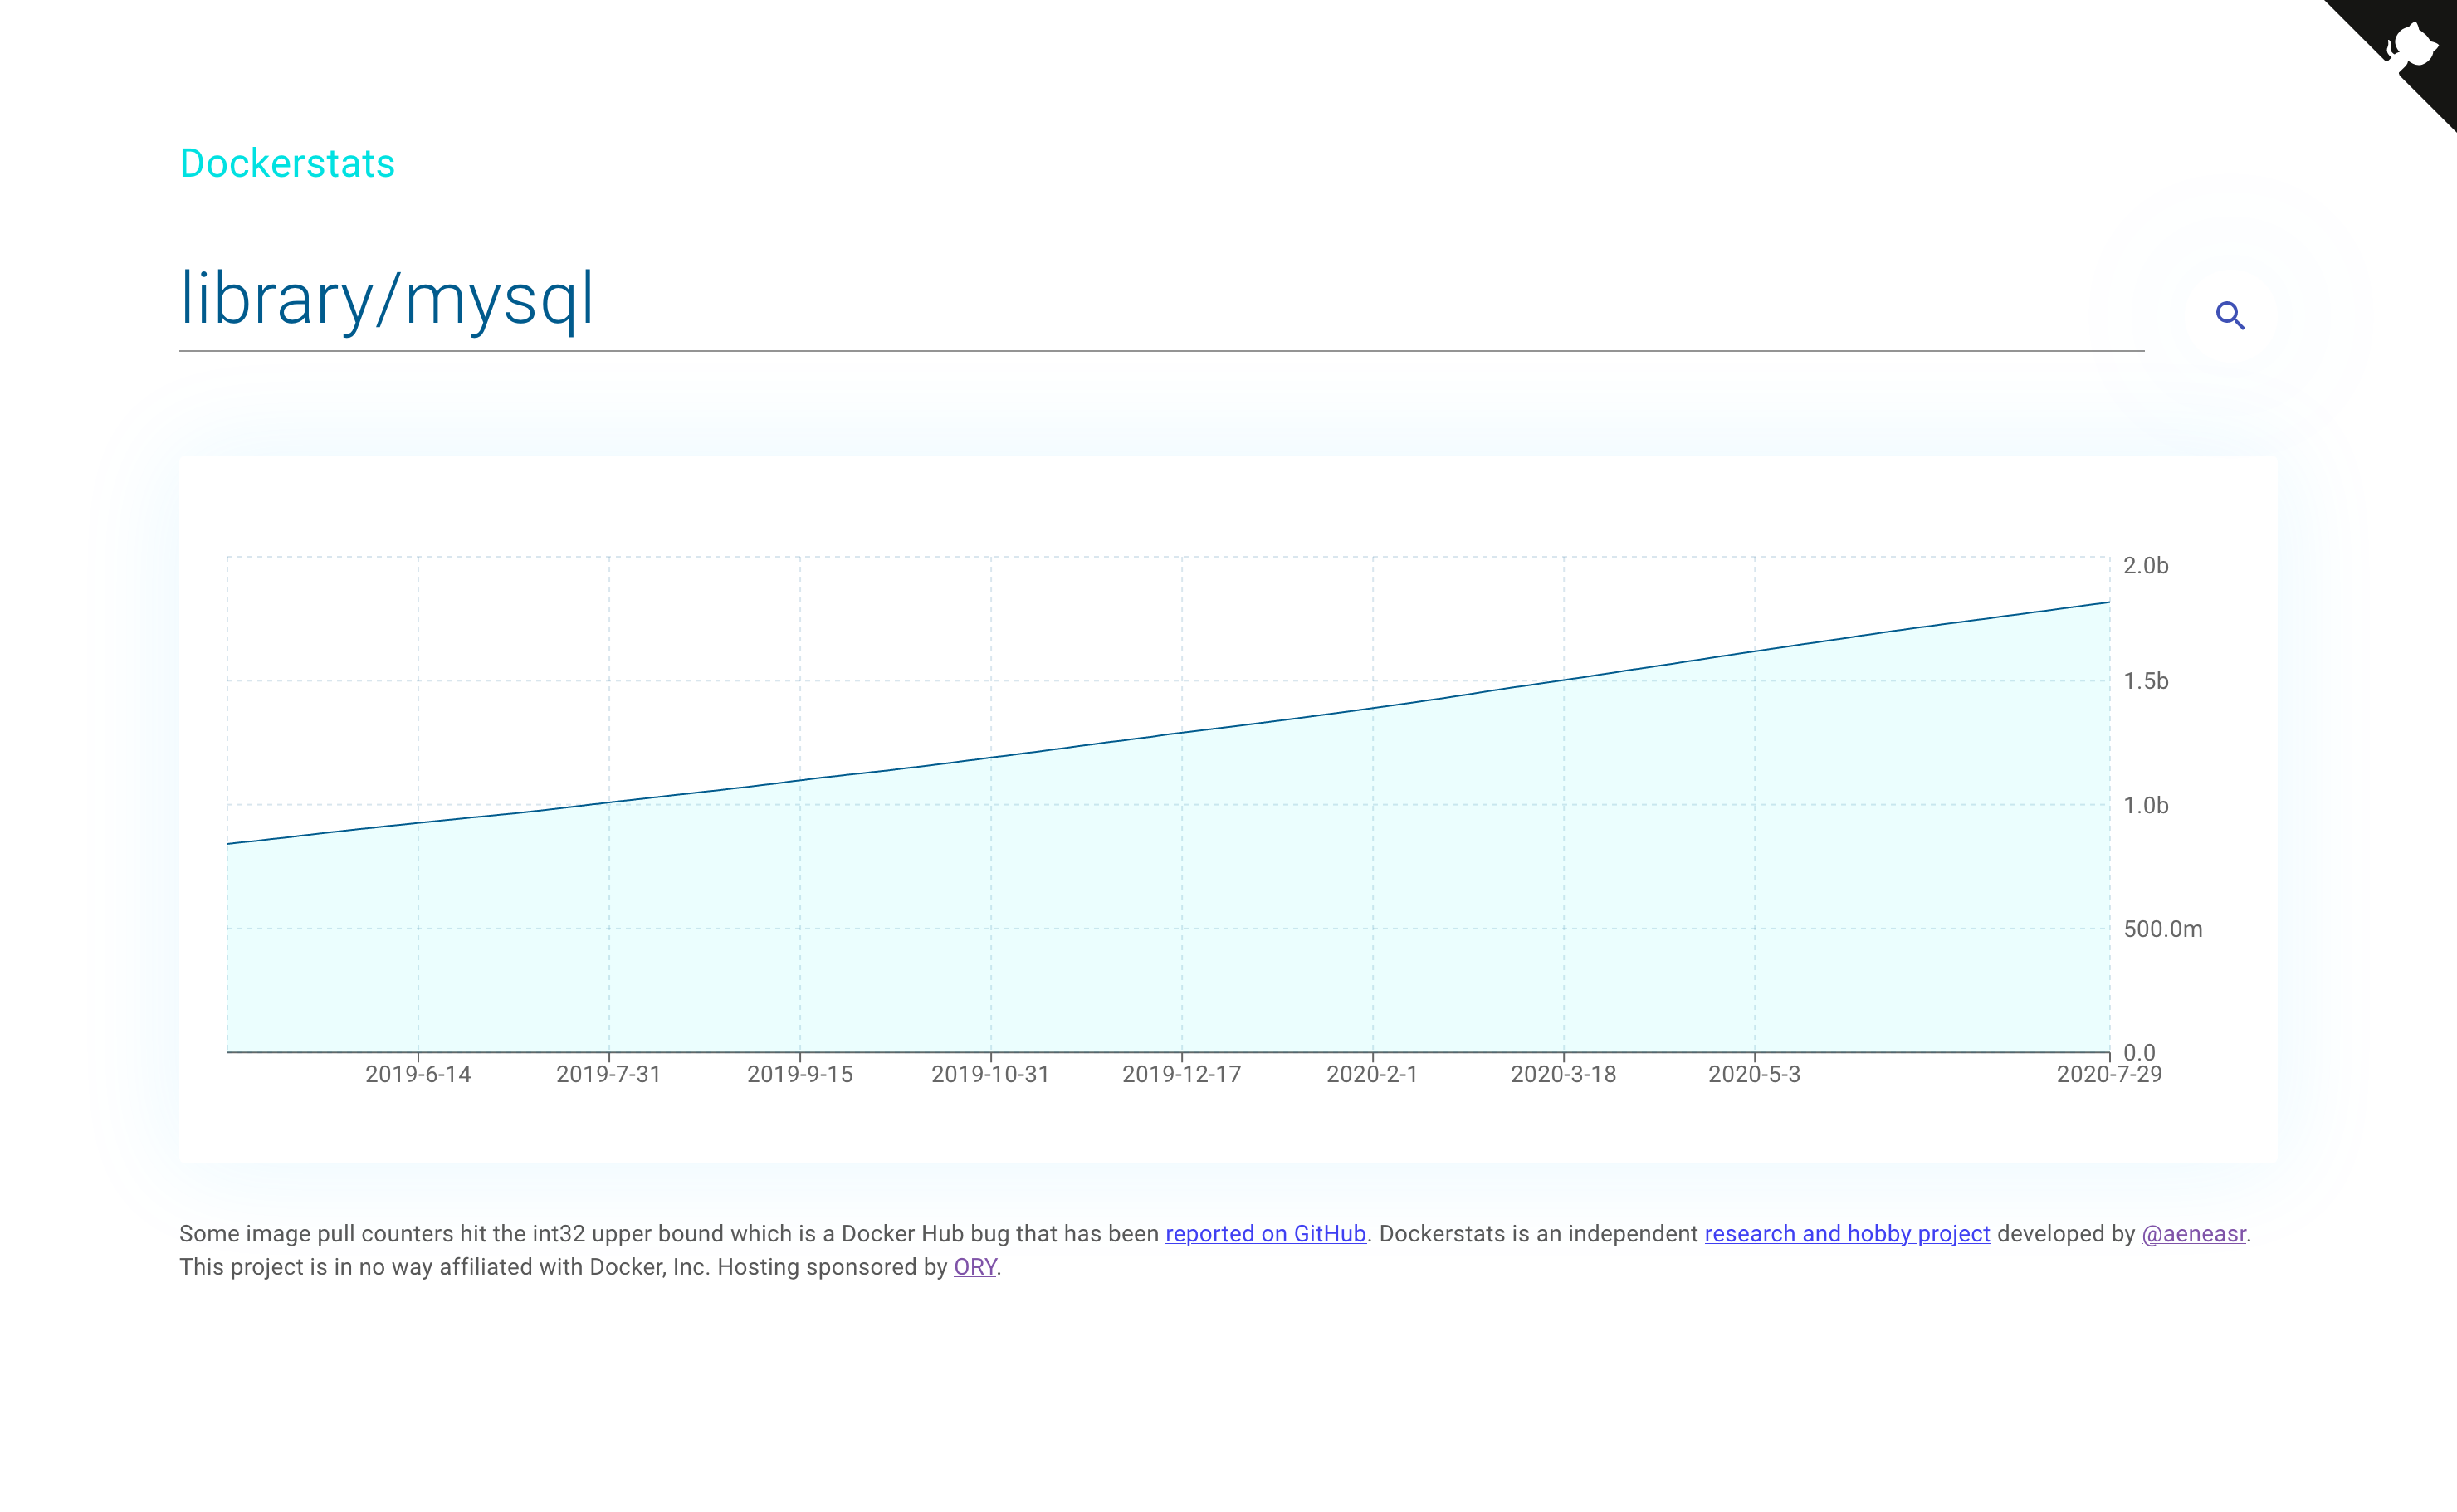Click the magnifier search icon
Viewport: 2457px width, 1512px height.
coord(2229,316)
